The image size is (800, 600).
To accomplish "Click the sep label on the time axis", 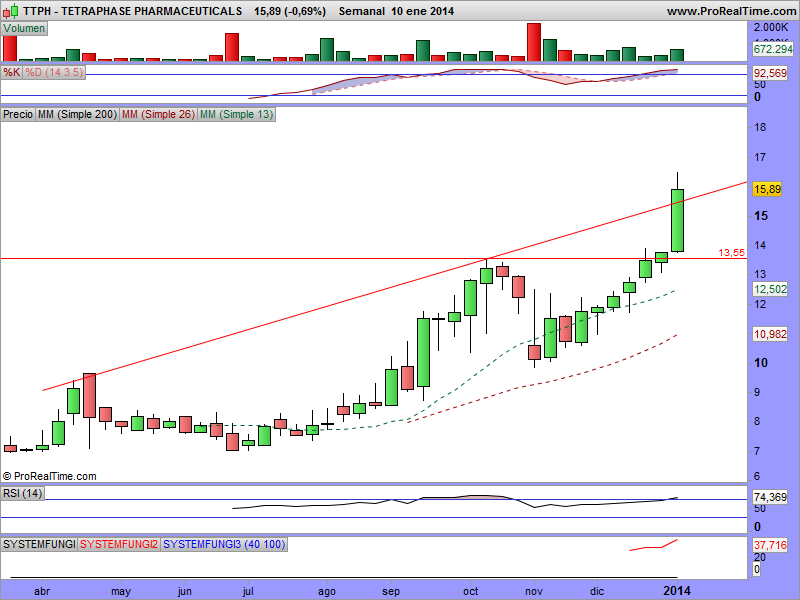I will click(391, 592).
